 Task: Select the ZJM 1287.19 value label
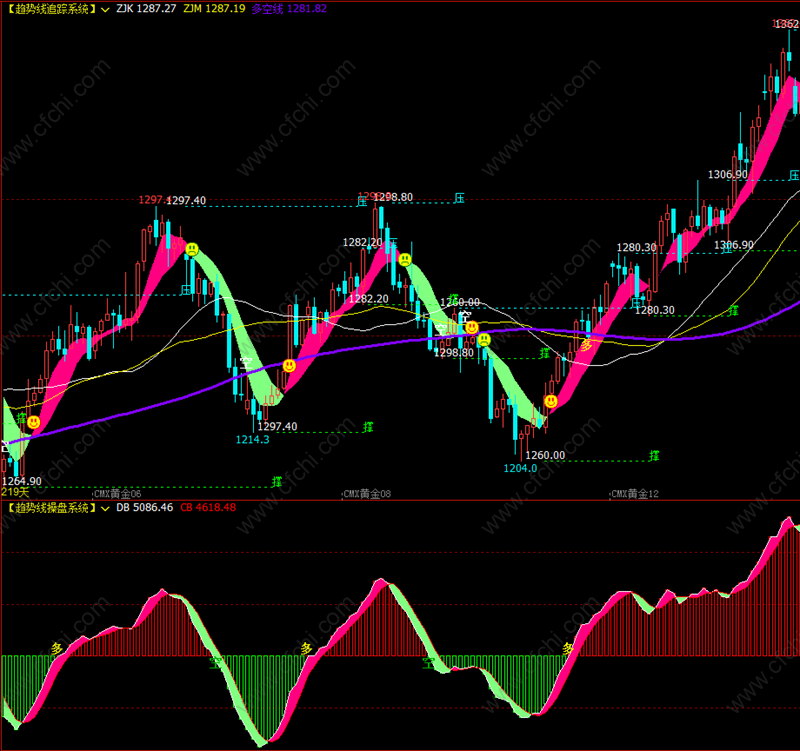click(x=214, y=9)
